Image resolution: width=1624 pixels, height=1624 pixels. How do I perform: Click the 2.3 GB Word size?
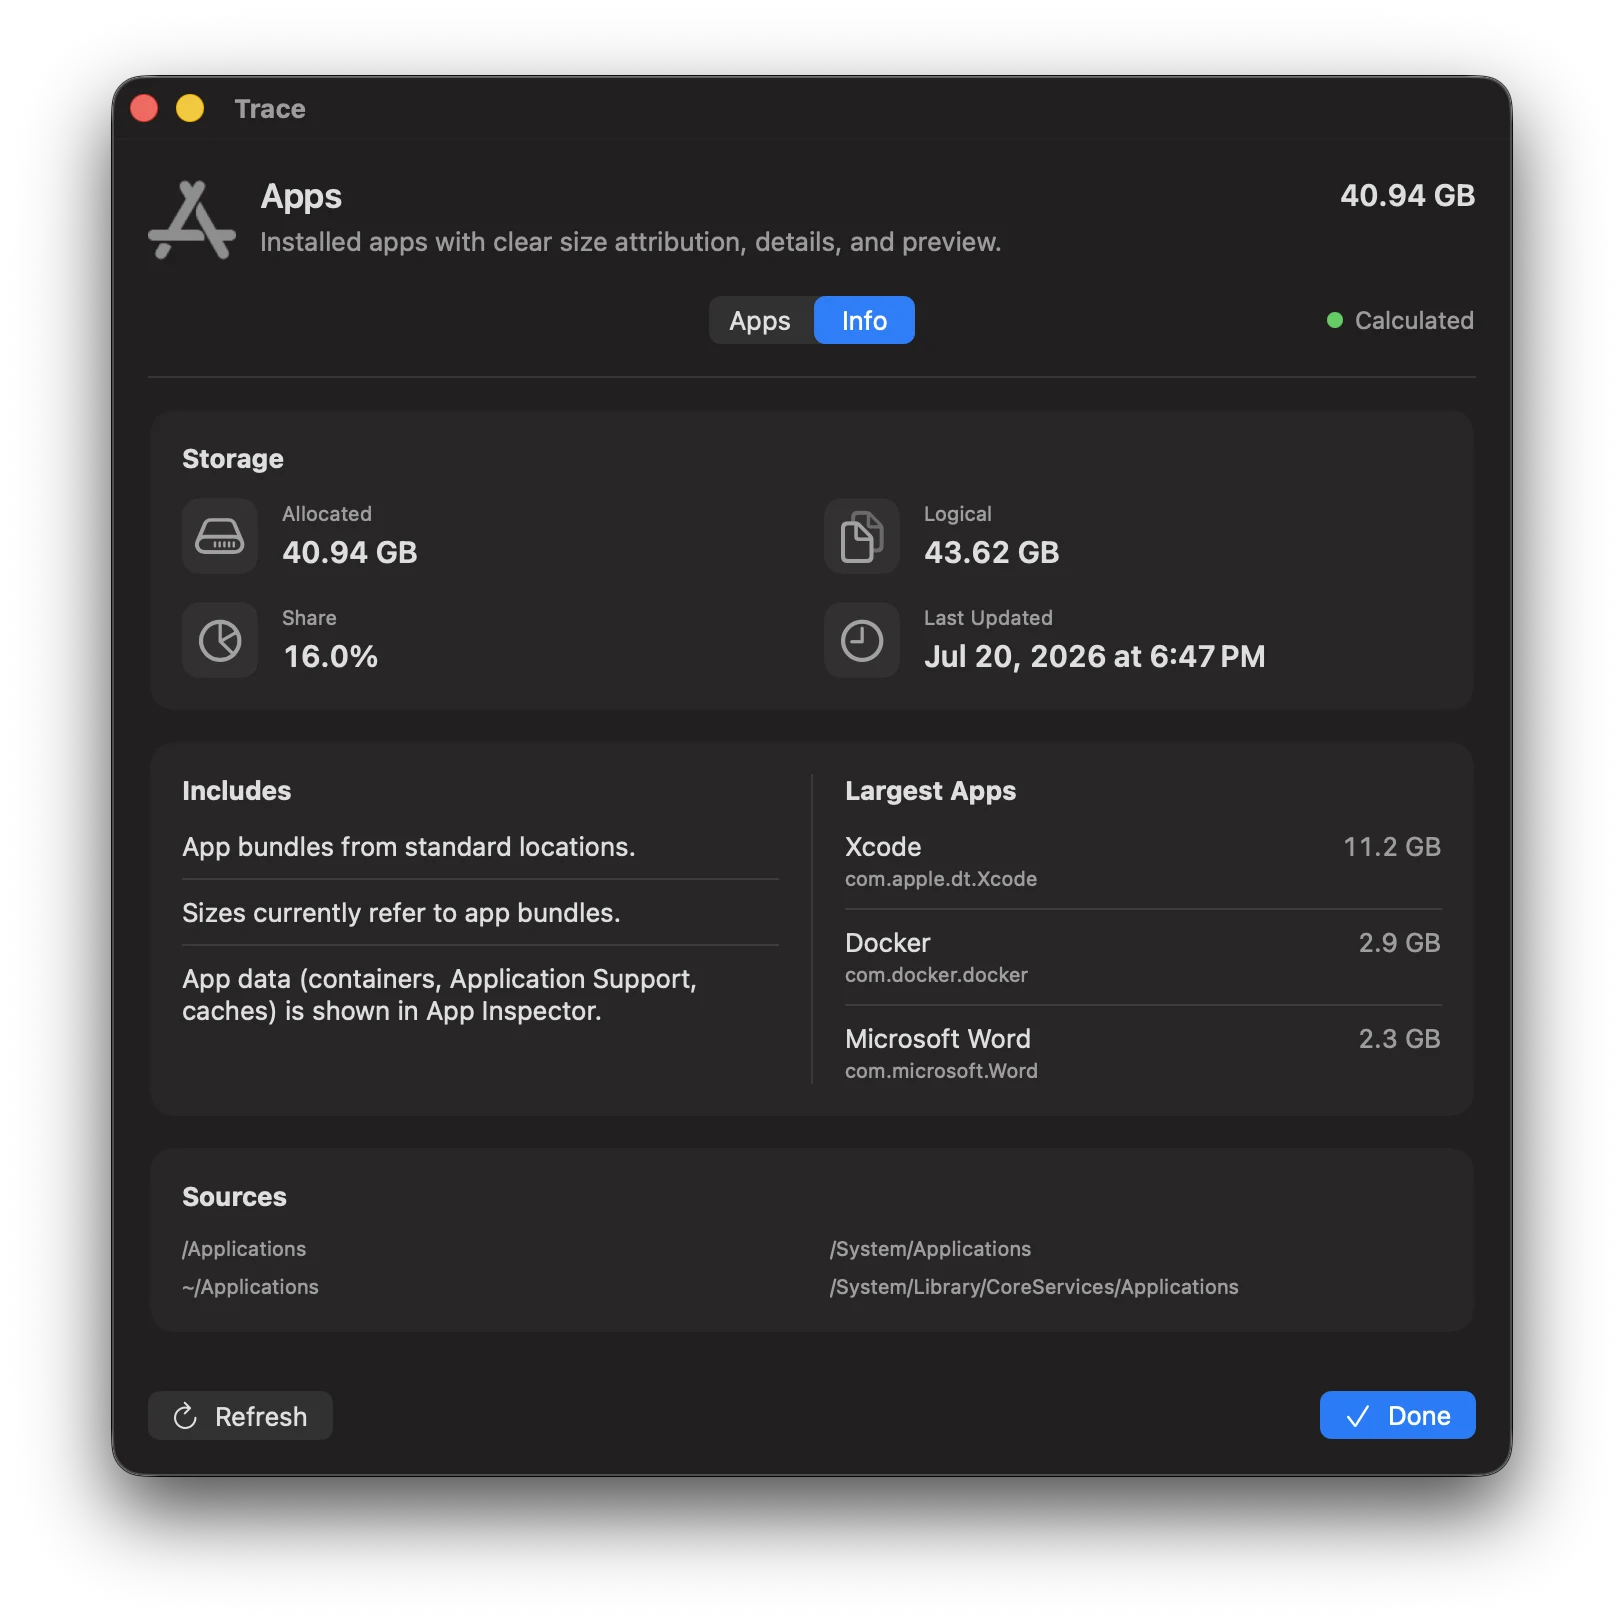pyautogui.click(x=1399, y=1039)
